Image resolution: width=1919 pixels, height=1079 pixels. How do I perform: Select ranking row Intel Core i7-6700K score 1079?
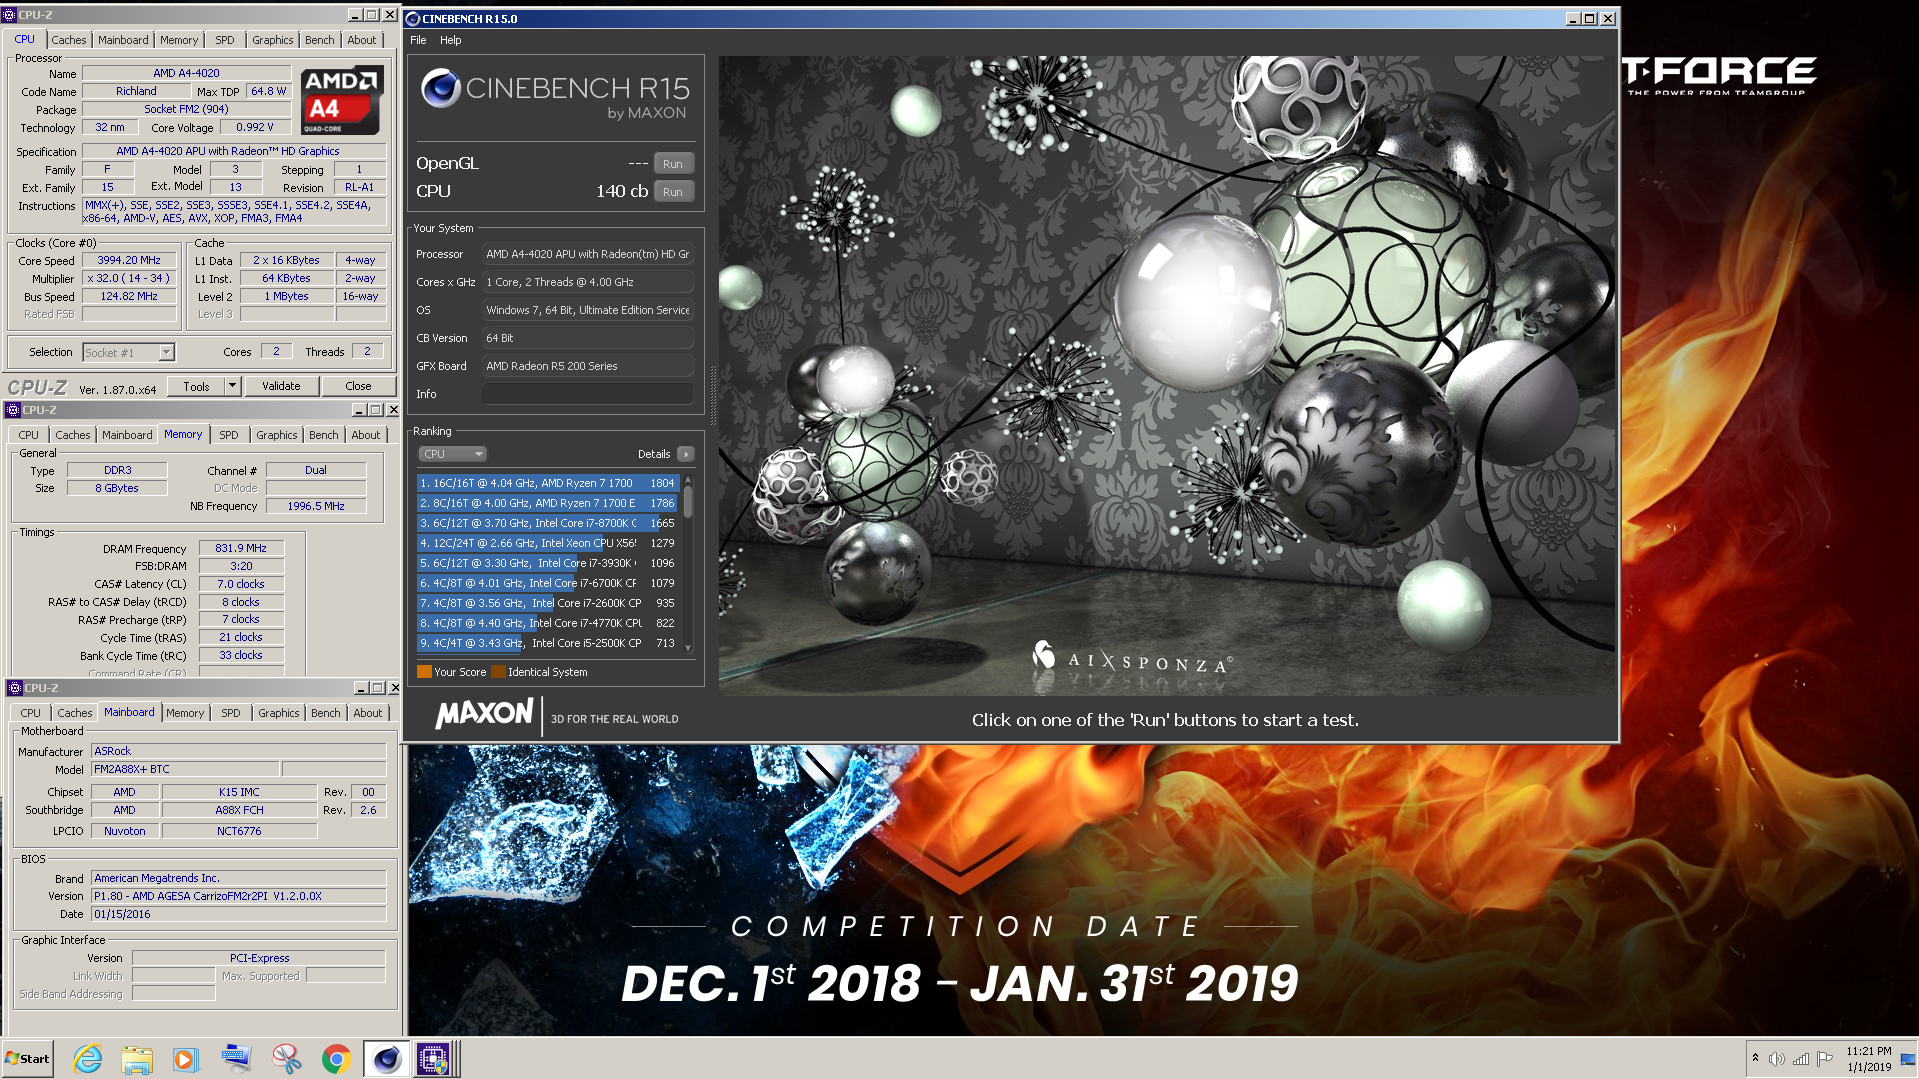click(x=548, y=583)
